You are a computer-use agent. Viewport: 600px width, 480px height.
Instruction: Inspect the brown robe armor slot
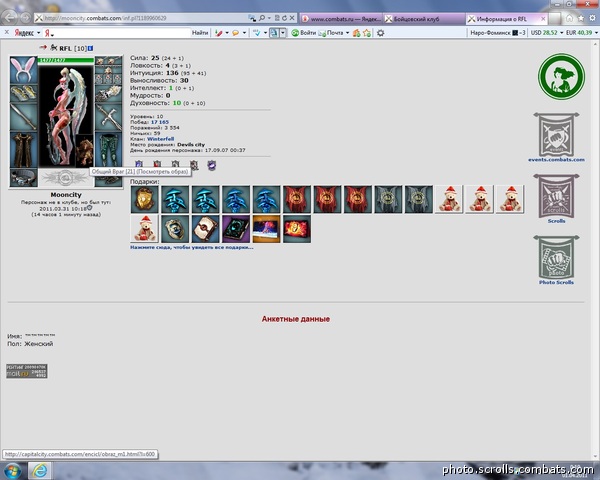[23, 149]
